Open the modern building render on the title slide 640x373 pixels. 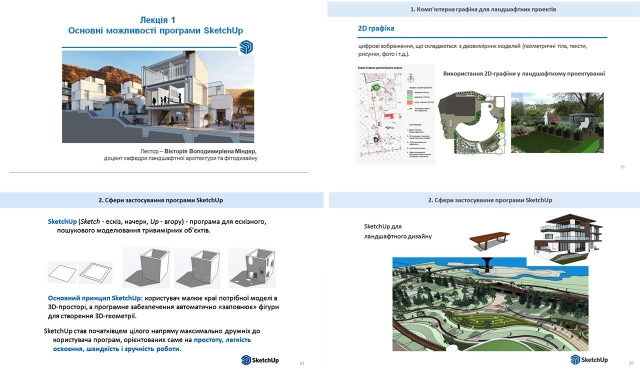click(x=158, y=97)
